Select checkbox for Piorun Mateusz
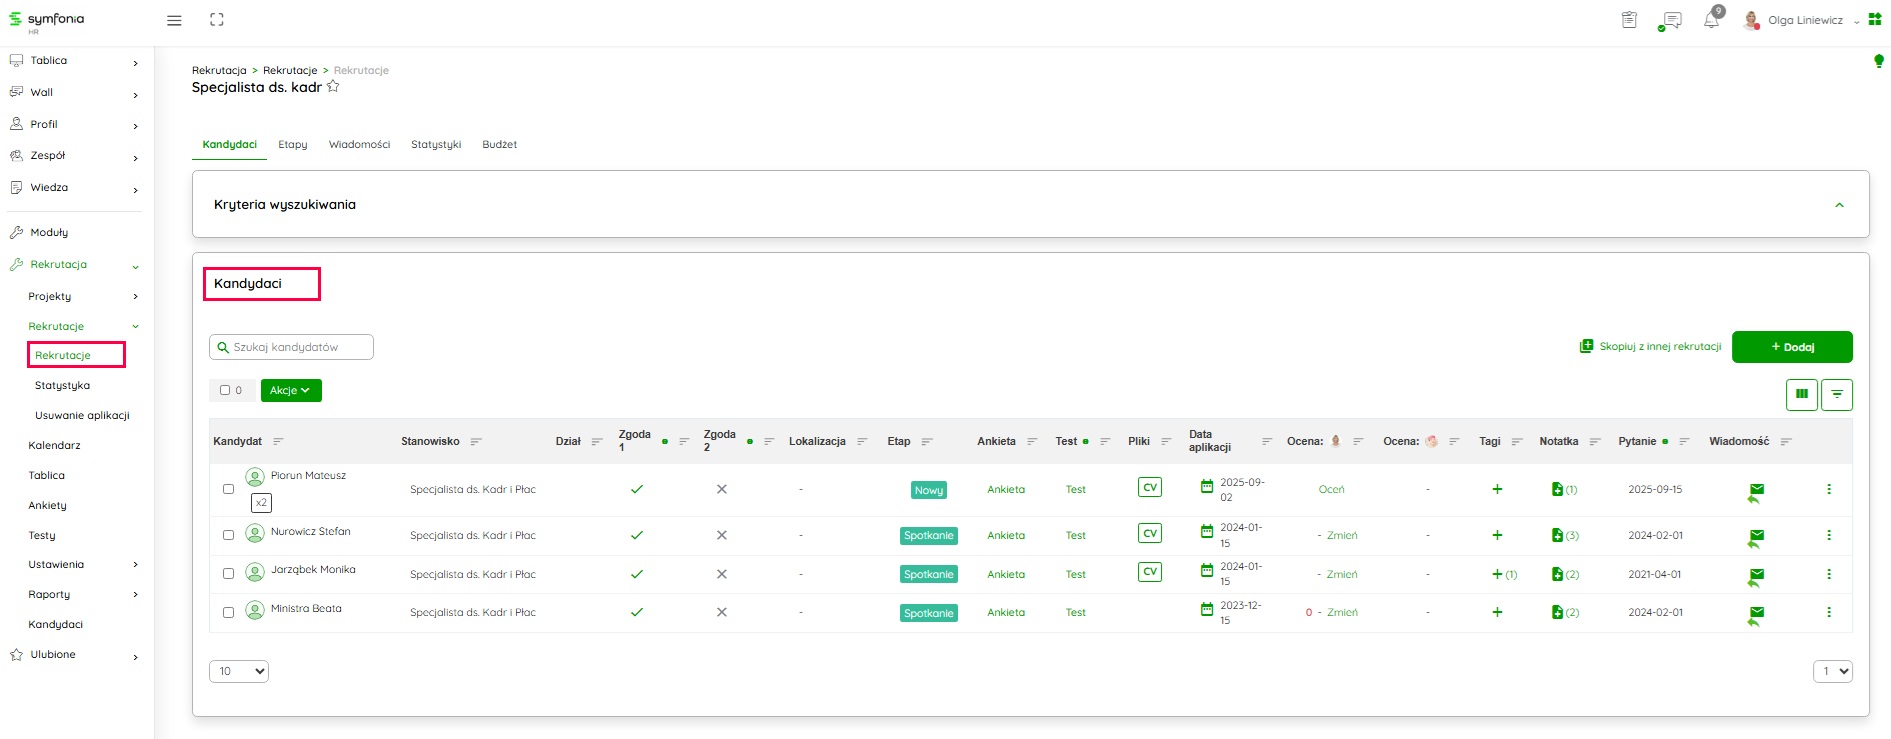Viewport: 1891px width, 739px height. pyautogui.click(x=228, y=489)
